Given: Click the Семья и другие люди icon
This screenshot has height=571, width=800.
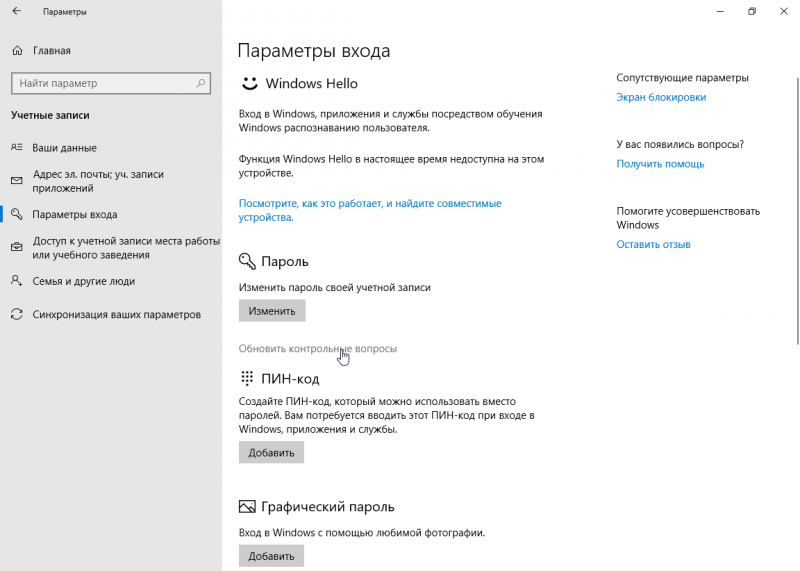Looking at the screenshot, I should (16, 281).
